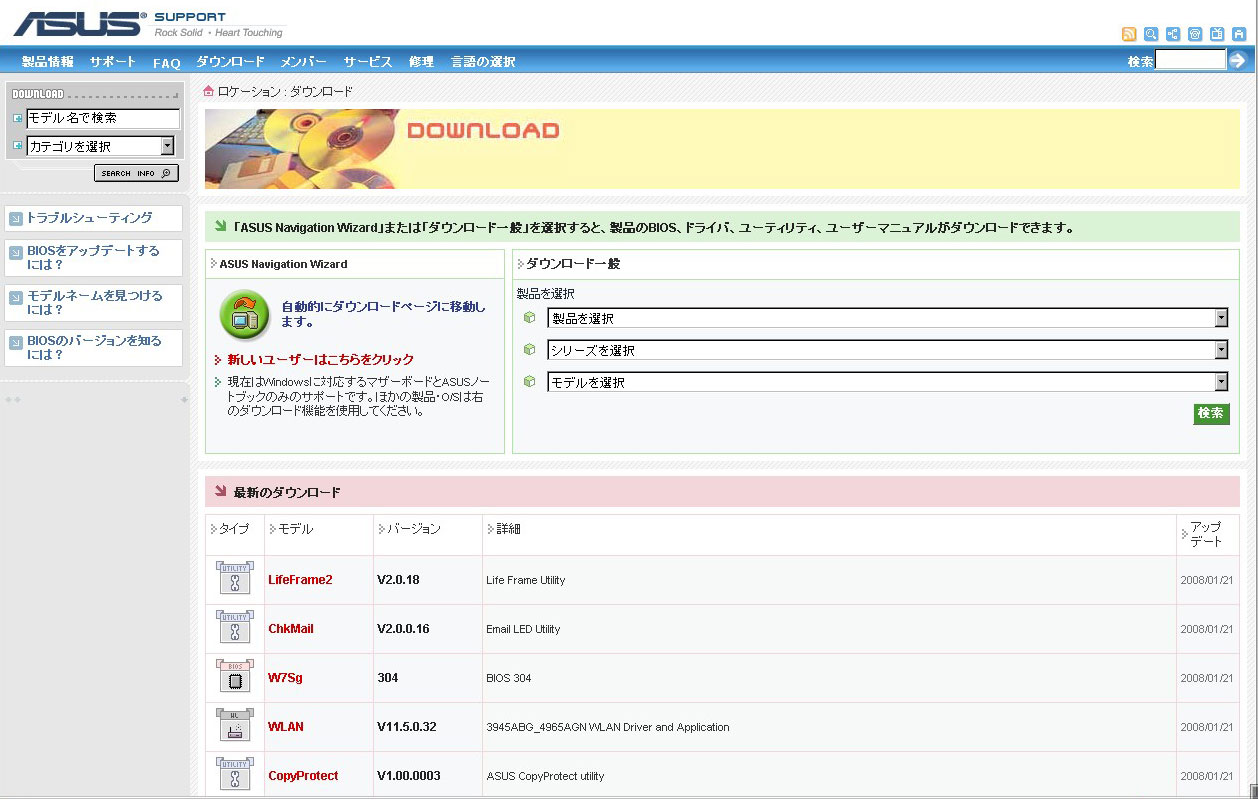
Task: Click the TV icon in header
Action: coord(1217,34)
